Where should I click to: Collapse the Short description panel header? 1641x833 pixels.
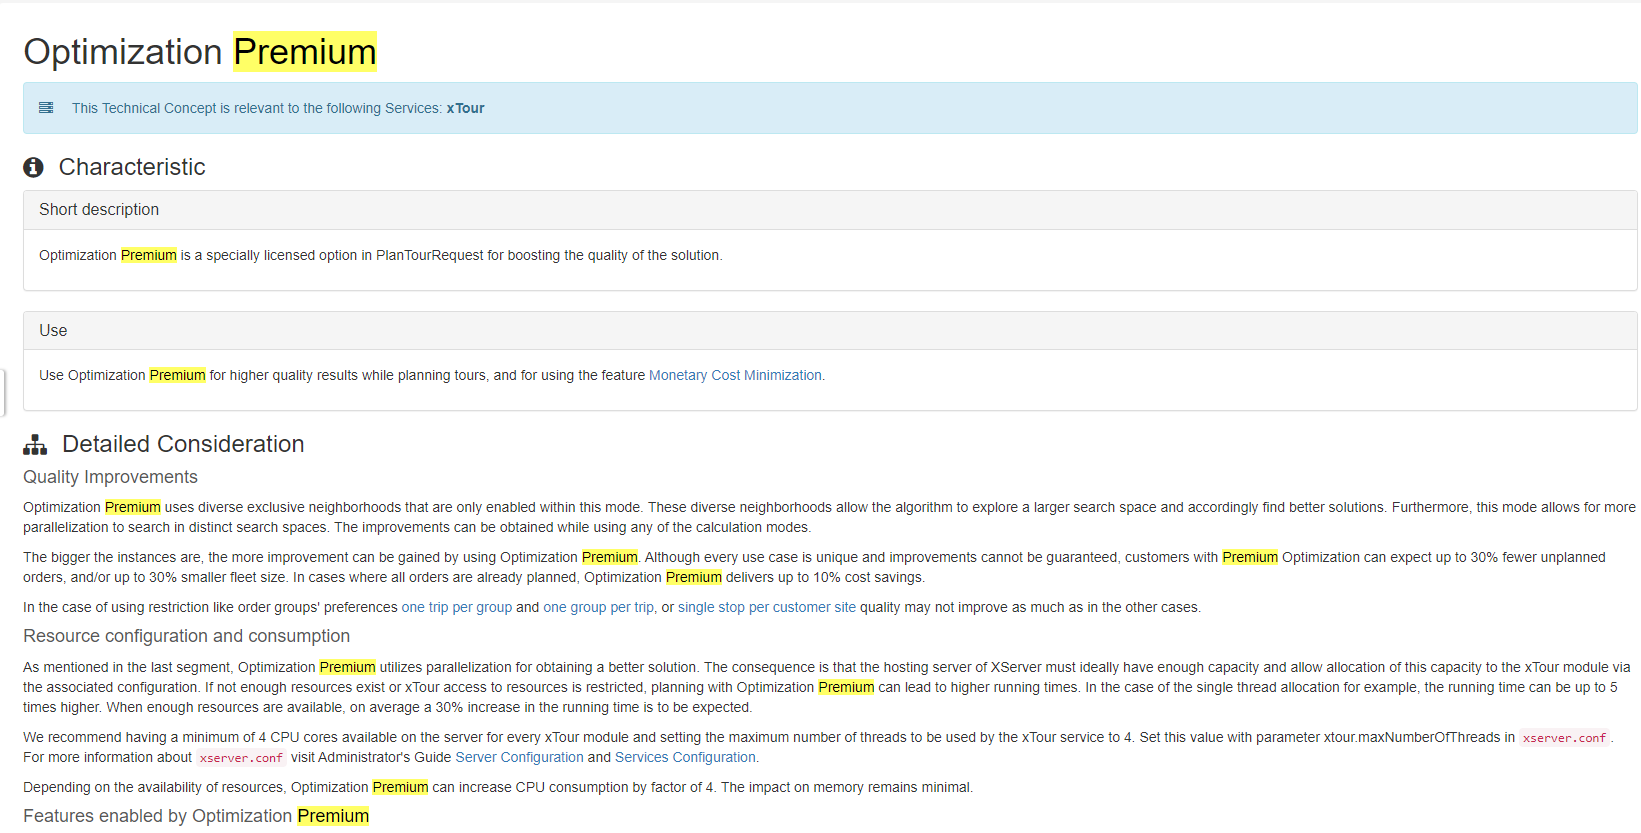(x=99, y=210)
